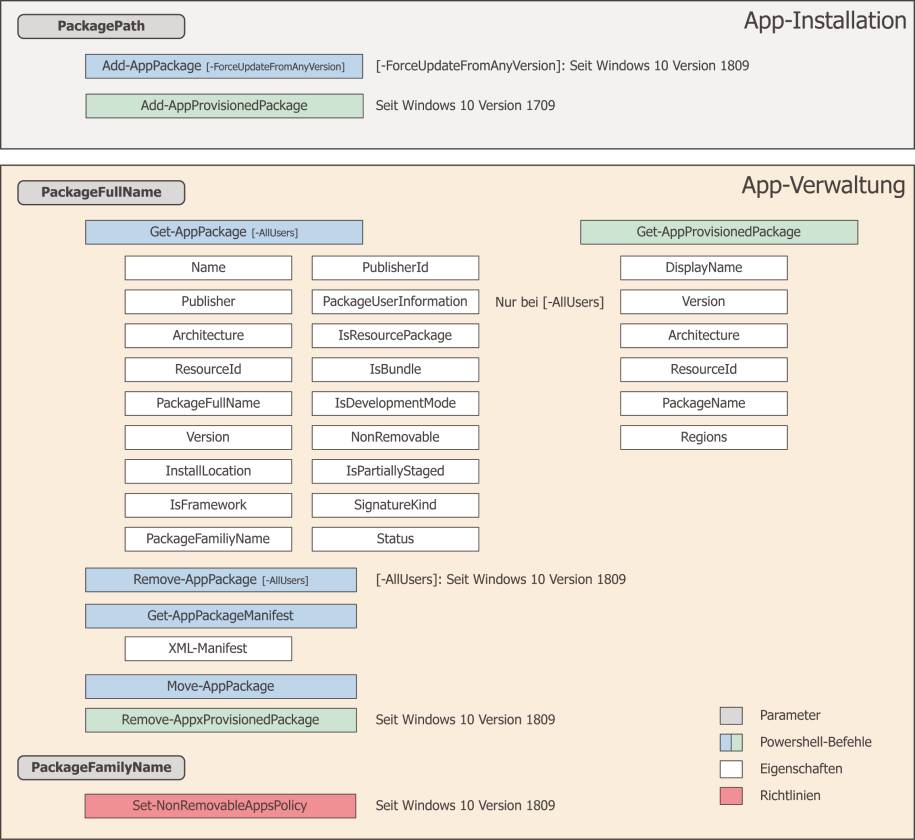The width and height of the screenshot is (915, 840).
Task: Select the Remove-AppPackage [-AllUsers] box
Action: pyautogui.click(x=221, y=580)
